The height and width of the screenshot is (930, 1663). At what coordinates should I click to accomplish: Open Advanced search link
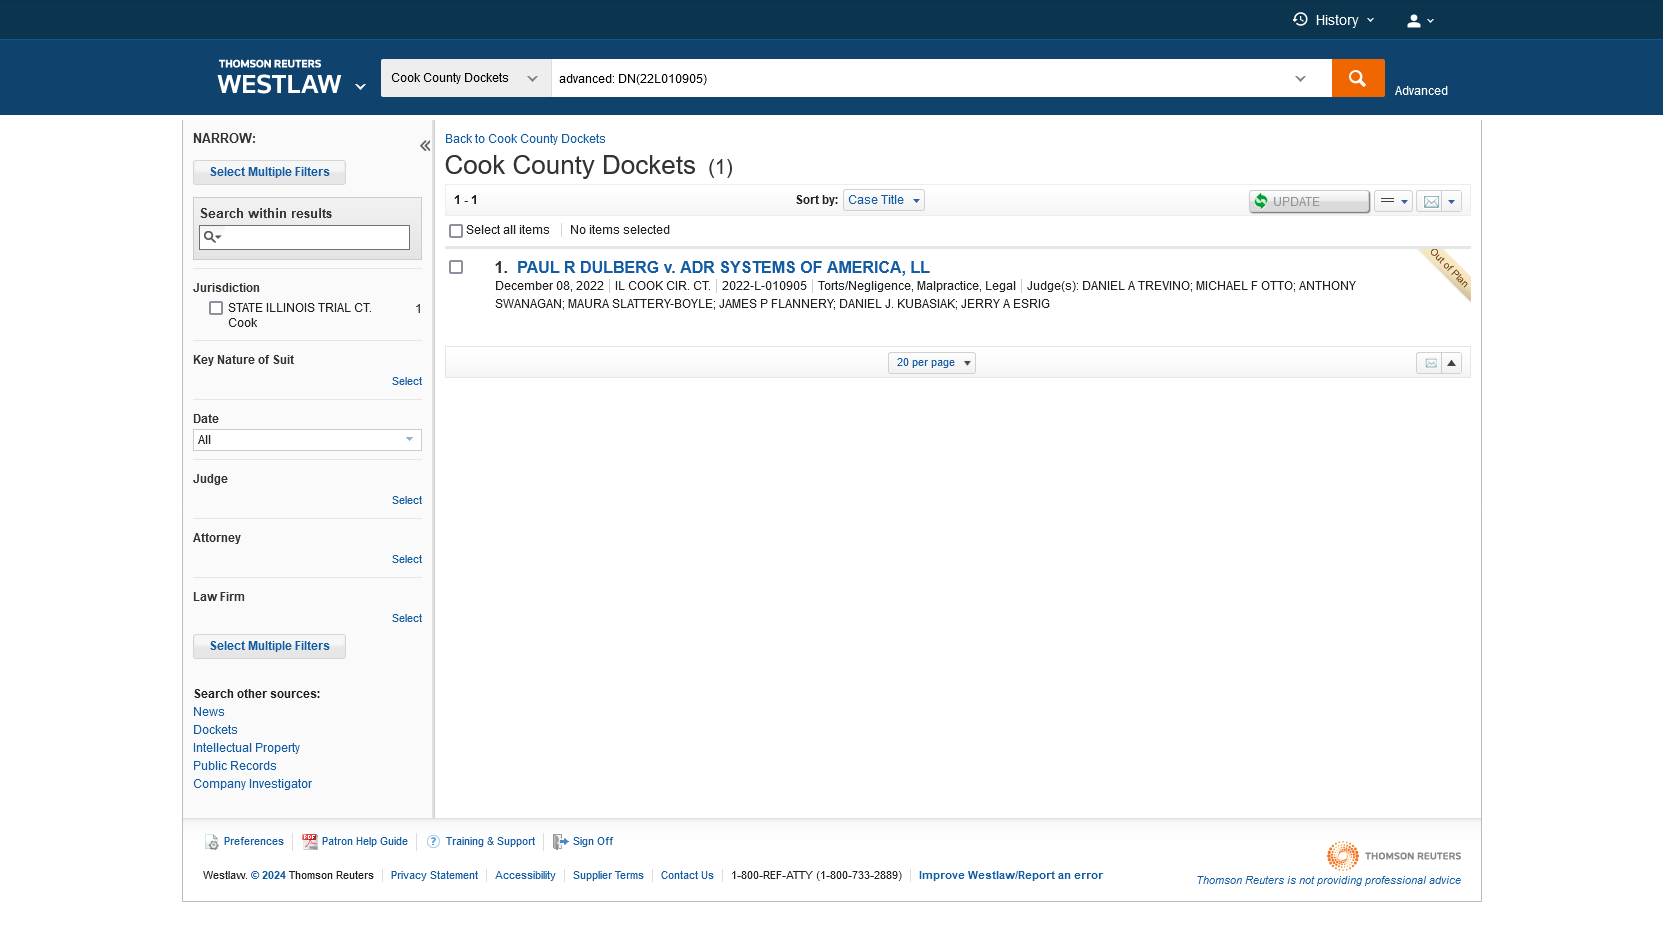coord(1421,91)
